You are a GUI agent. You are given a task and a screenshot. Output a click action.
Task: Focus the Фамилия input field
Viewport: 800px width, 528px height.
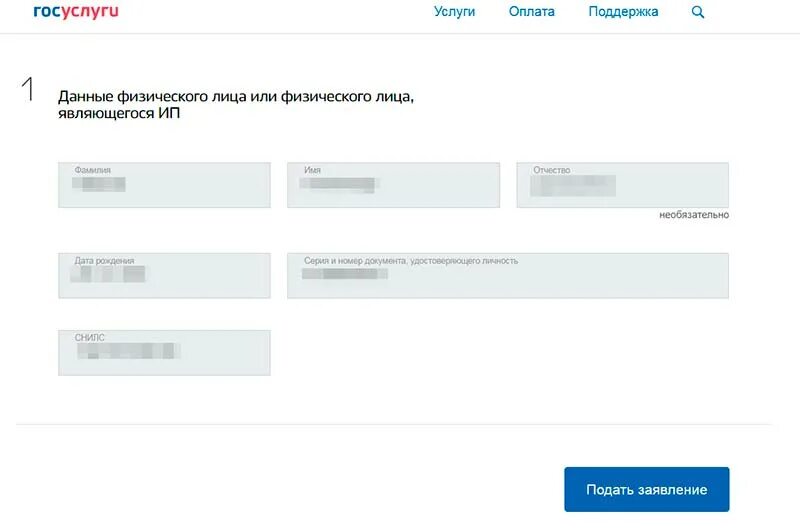point(164,185)
